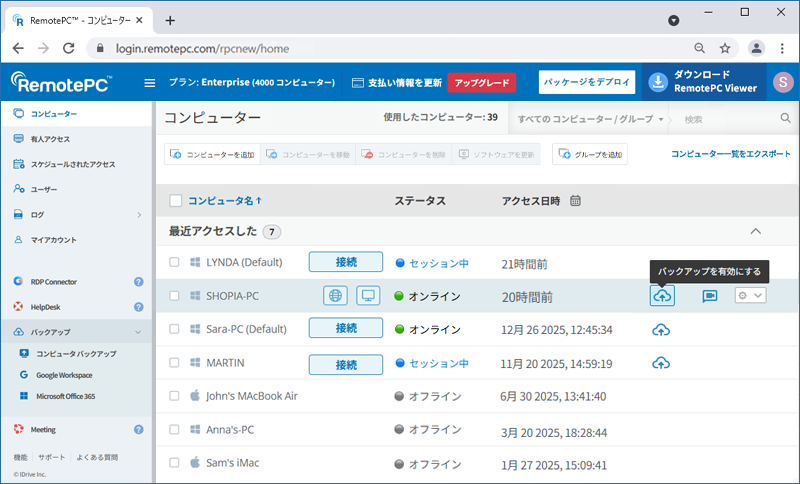The width and height of the screenshot is (800, 484).
Task: Click グループを追加 button
Action: tap(590, 154)
